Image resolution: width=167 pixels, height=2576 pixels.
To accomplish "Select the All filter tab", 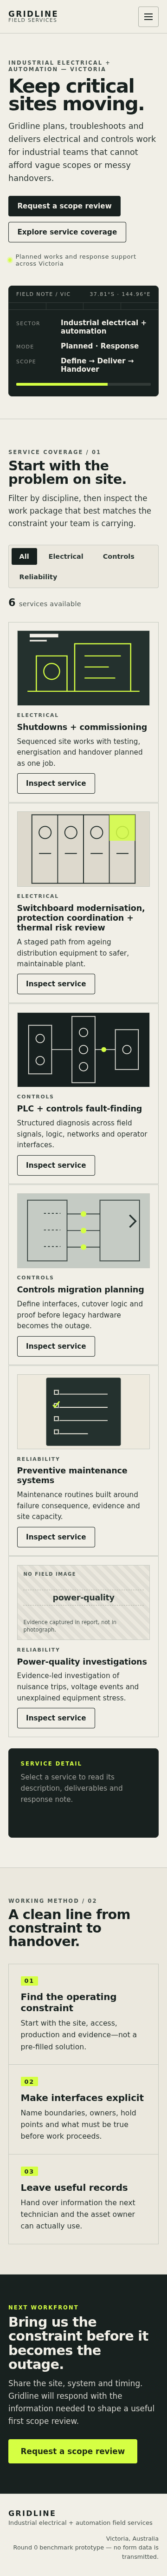I will tap(24, 556).
